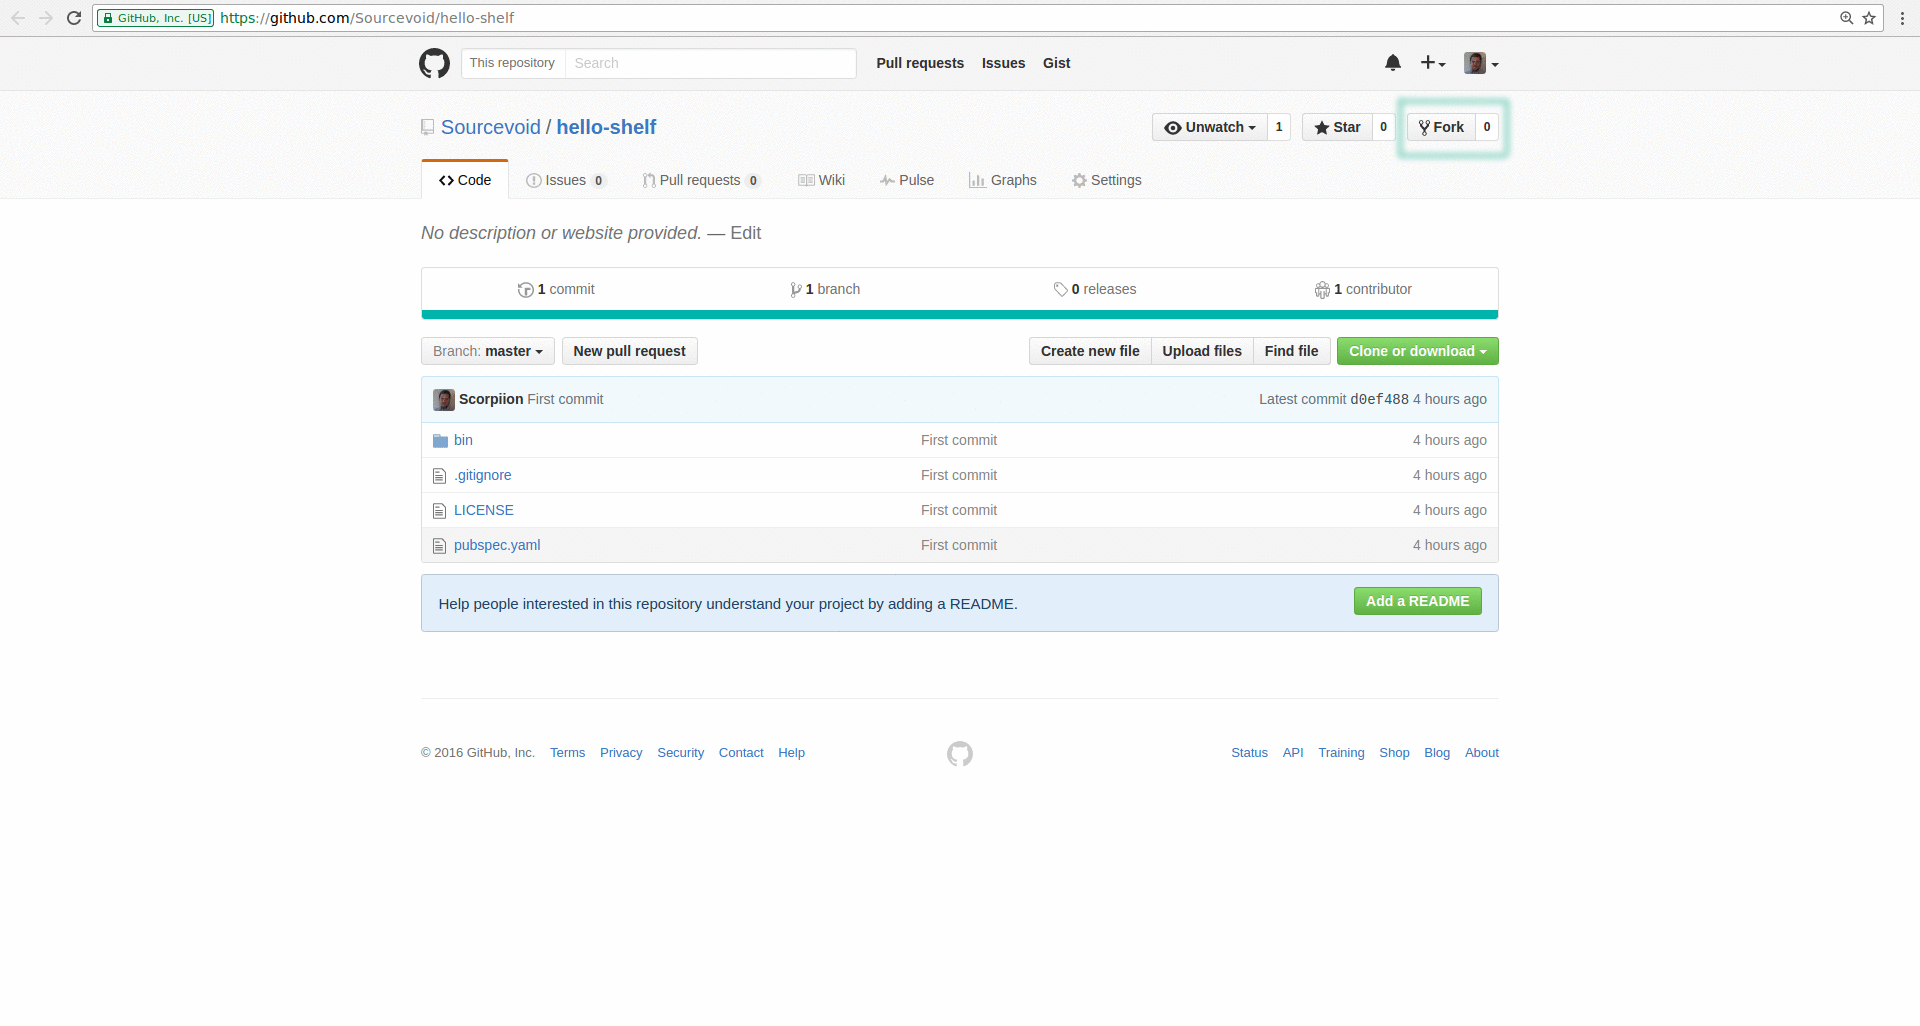This screenshot has height=1026, width=1920.
Task: Expand the create-new dropdown via plus icon
Action: pos(1431,62)
